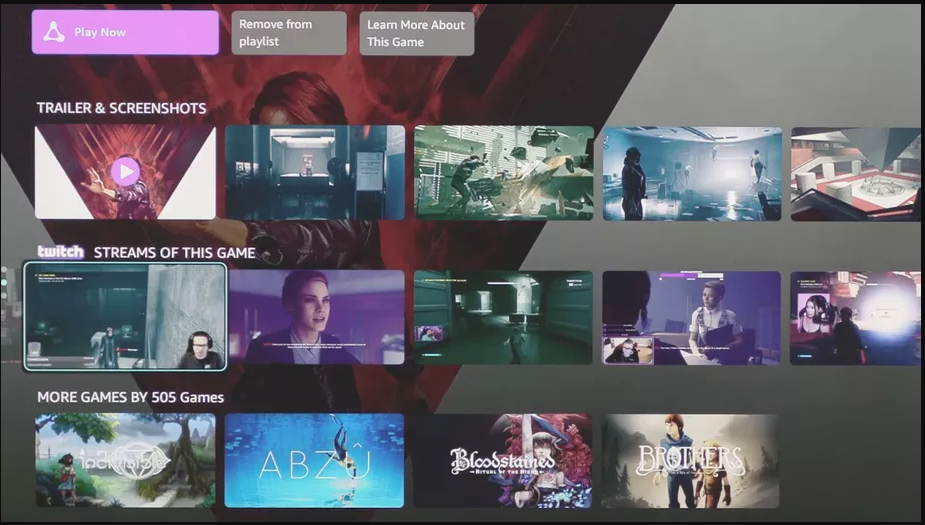Play the trailer video thumbnail
925x525 pixels.
point(125,172)
